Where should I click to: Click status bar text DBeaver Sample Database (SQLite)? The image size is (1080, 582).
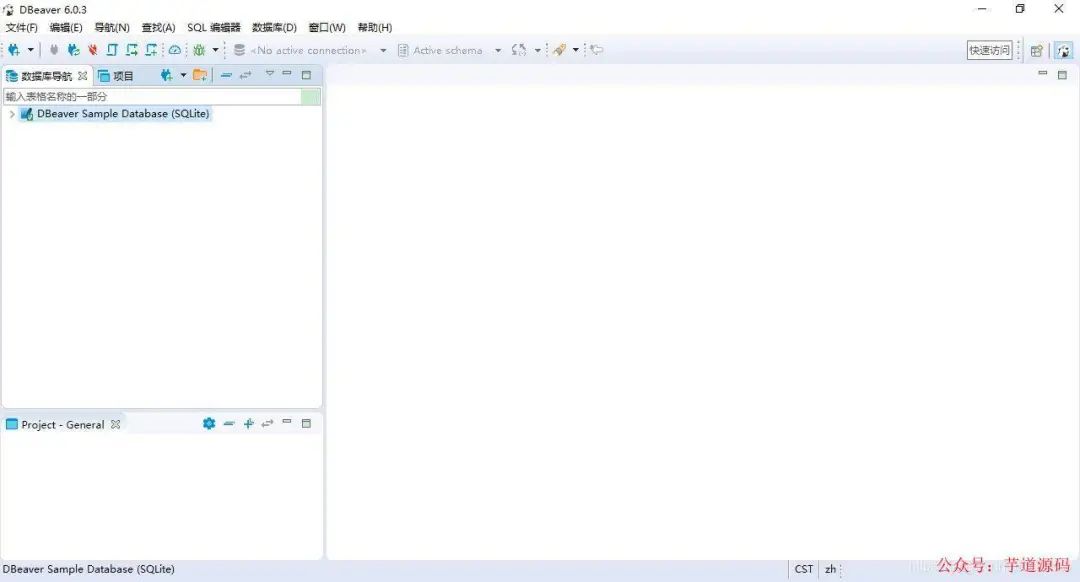pos(89,570)
